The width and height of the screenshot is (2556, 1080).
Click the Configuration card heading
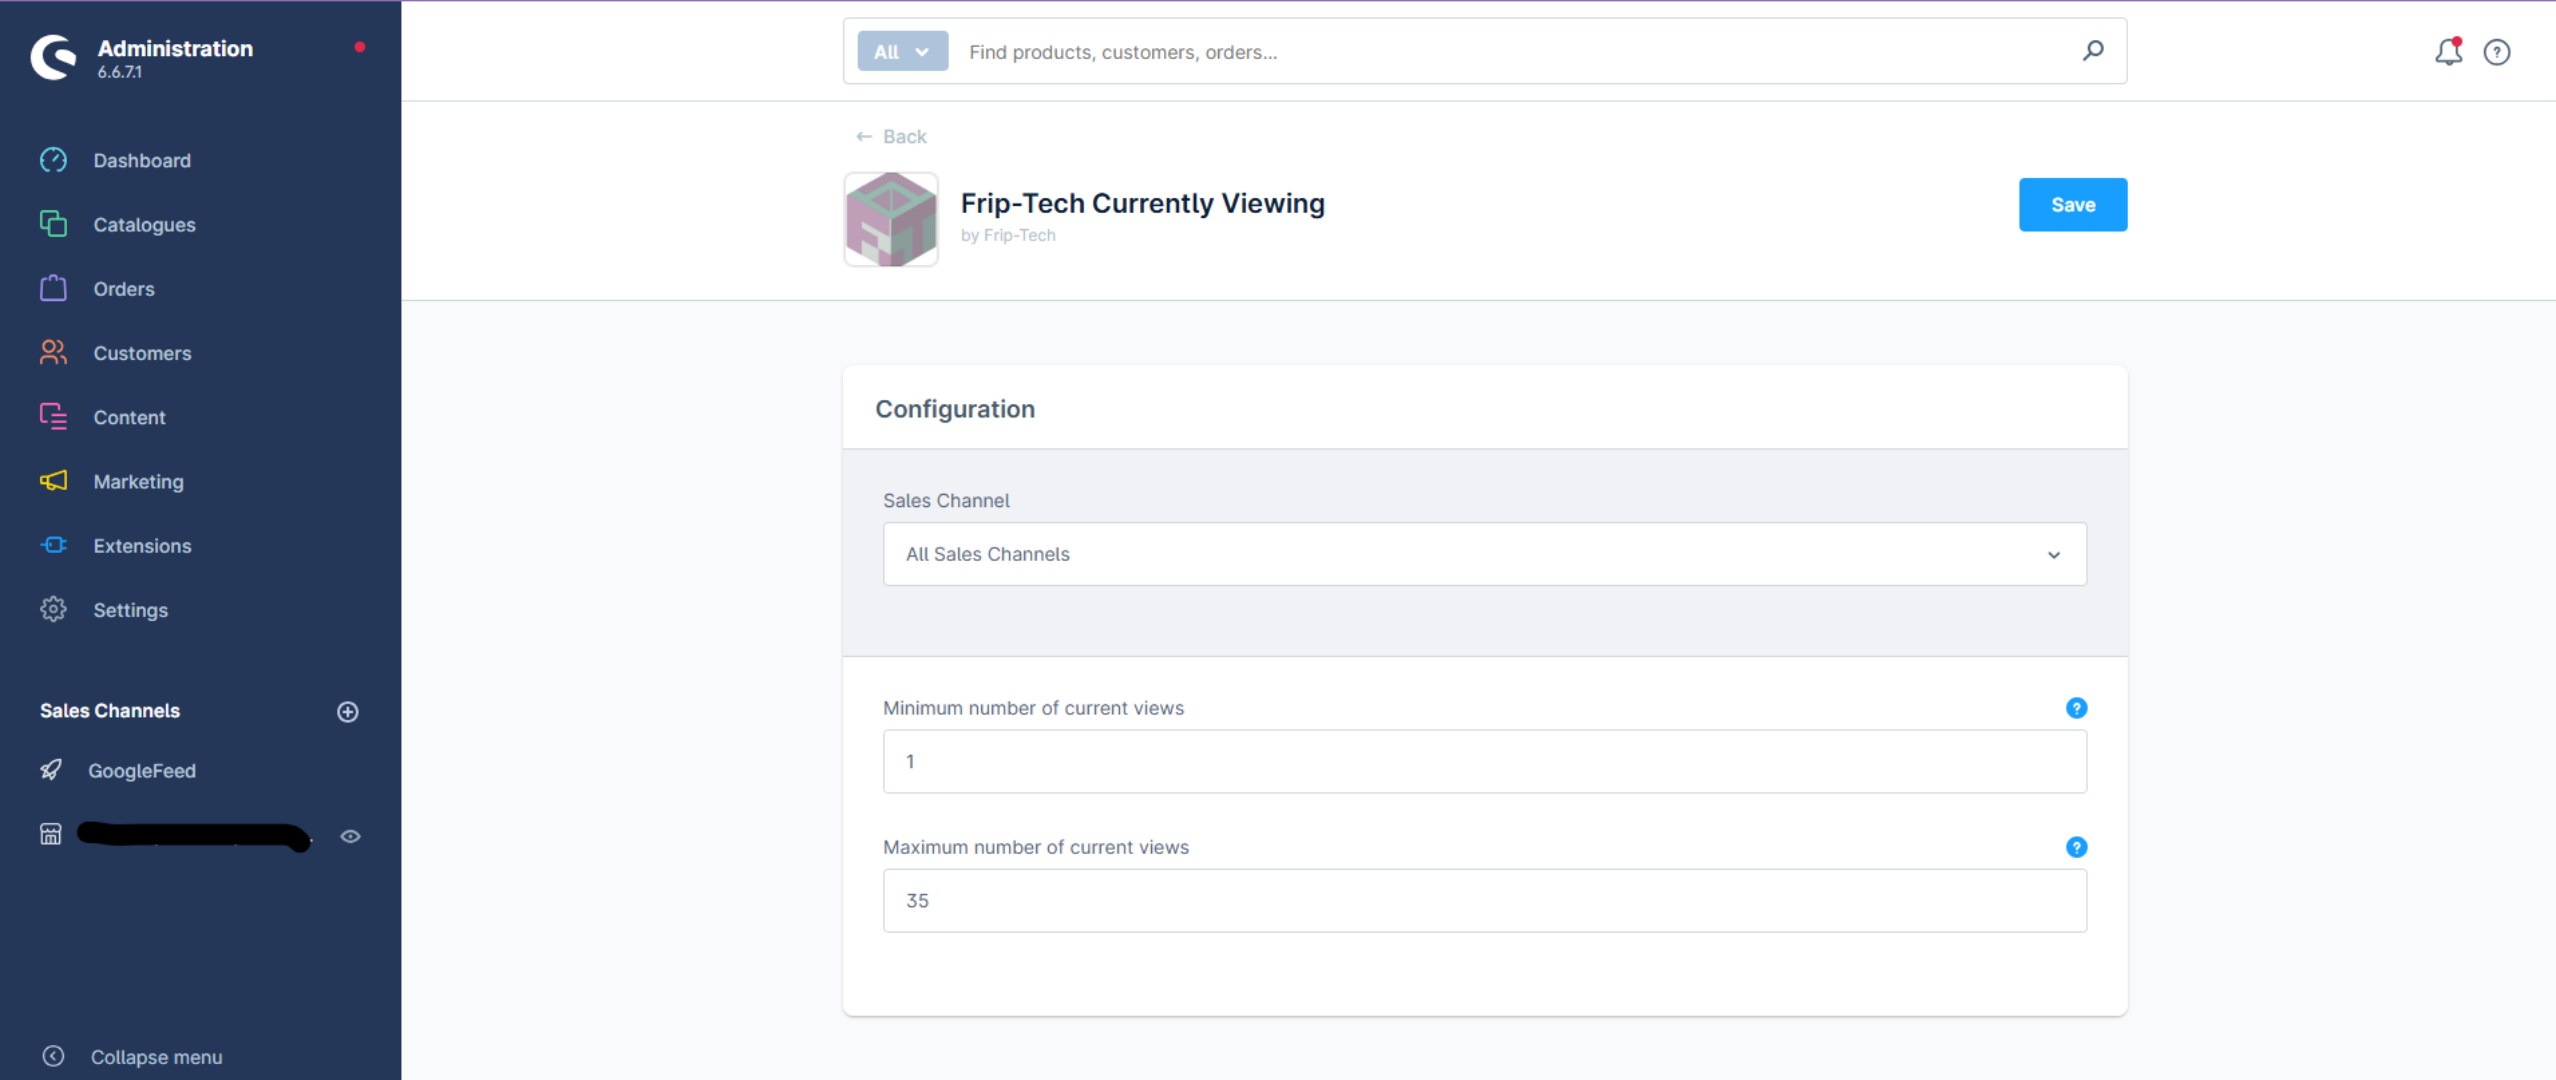[x=955, y=408]
